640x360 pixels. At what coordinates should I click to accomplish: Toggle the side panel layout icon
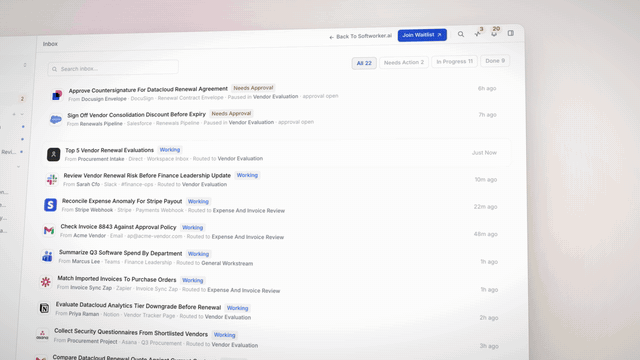pos(511,33)
